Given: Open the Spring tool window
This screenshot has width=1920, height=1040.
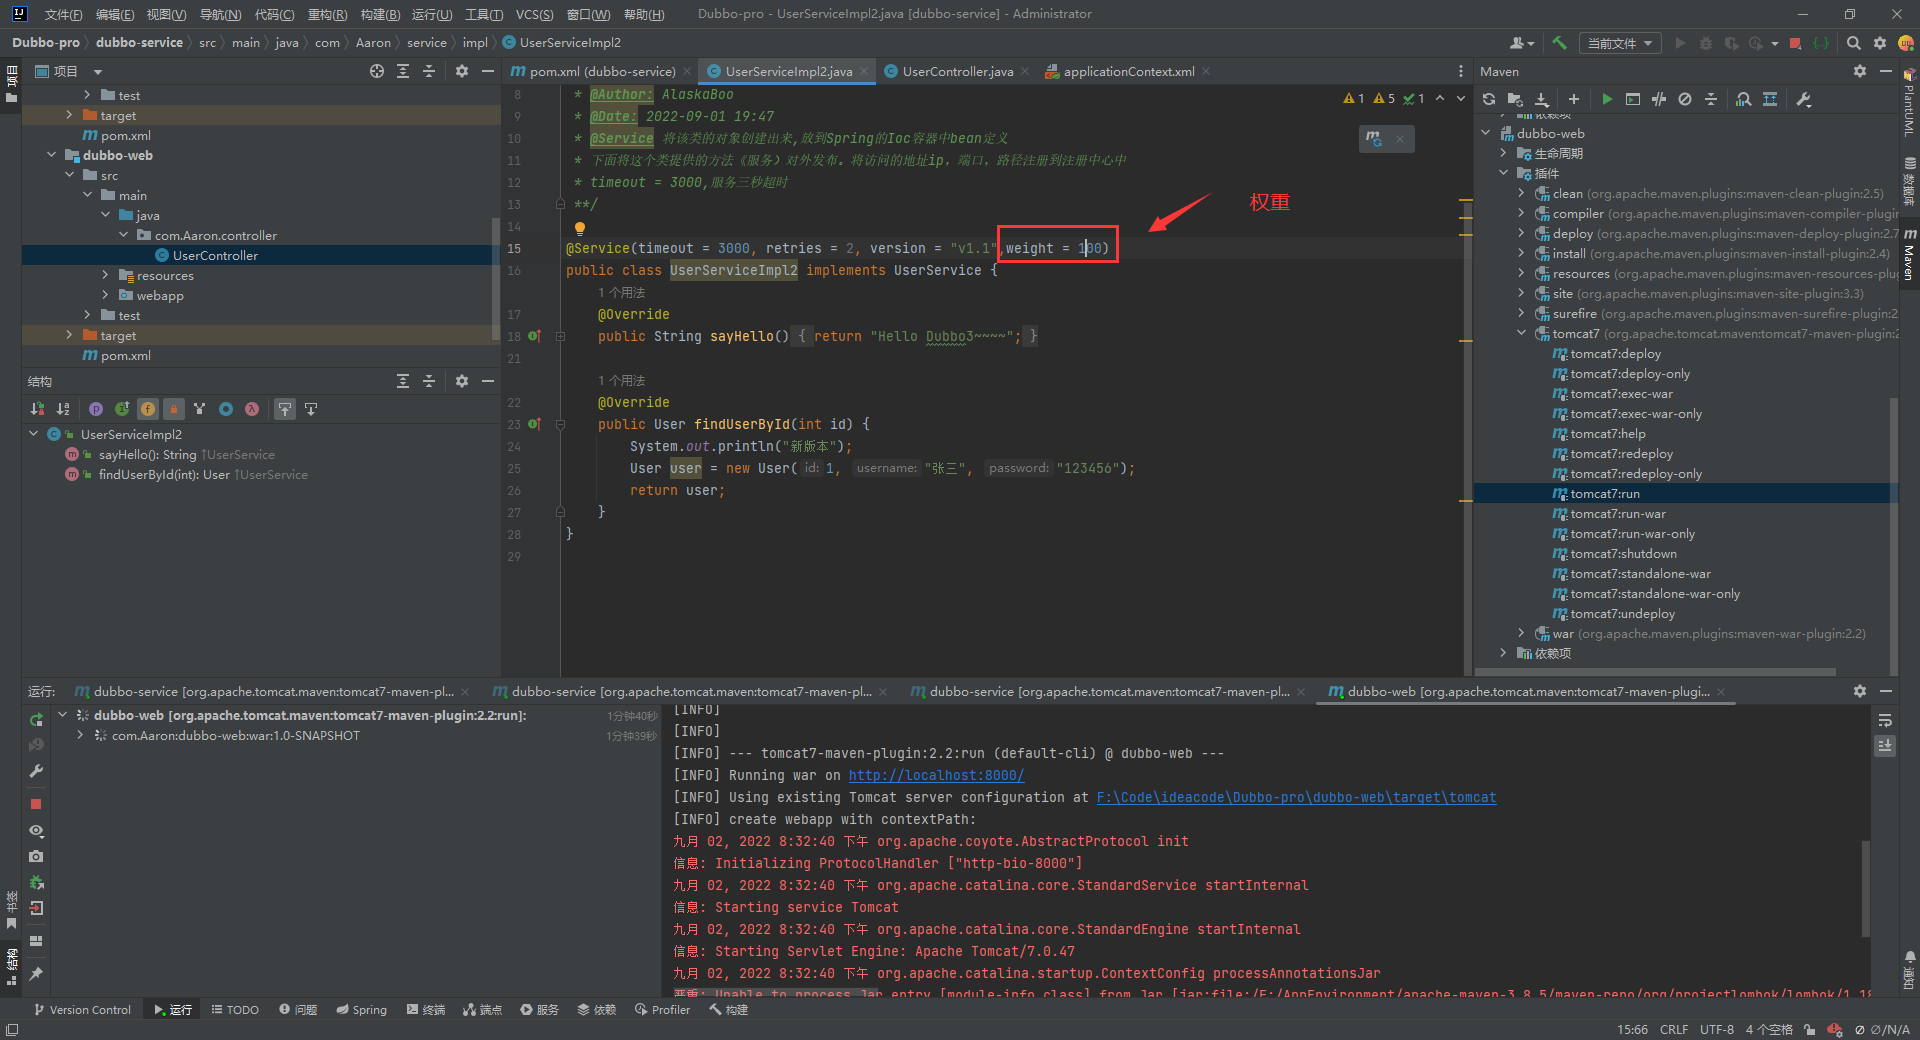Looking at the screenshot, I should click(x=361, y=1010).
